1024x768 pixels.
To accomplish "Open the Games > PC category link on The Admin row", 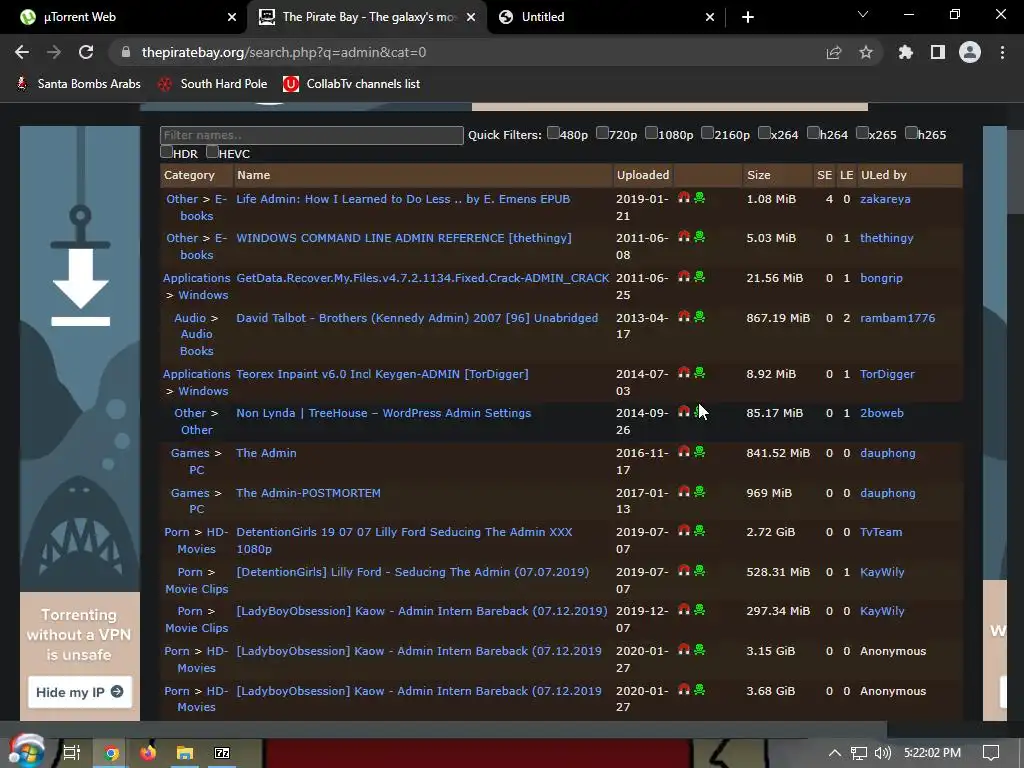I will [x=196, y=461].
